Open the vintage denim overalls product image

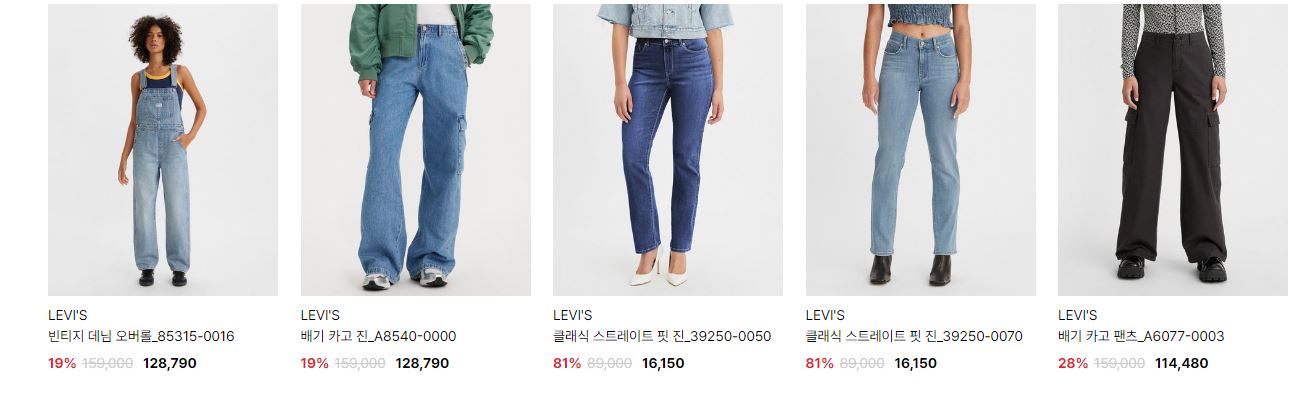click(163, 150)
